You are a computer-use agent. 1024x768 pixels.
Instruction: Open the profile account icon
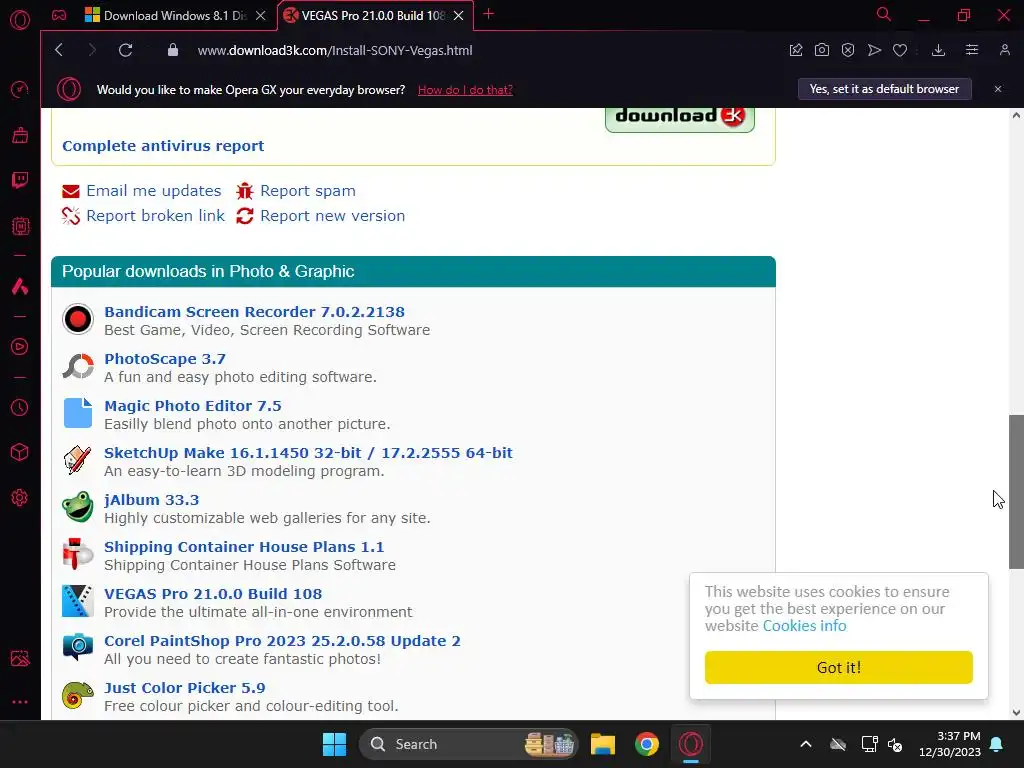(1004, 50)
